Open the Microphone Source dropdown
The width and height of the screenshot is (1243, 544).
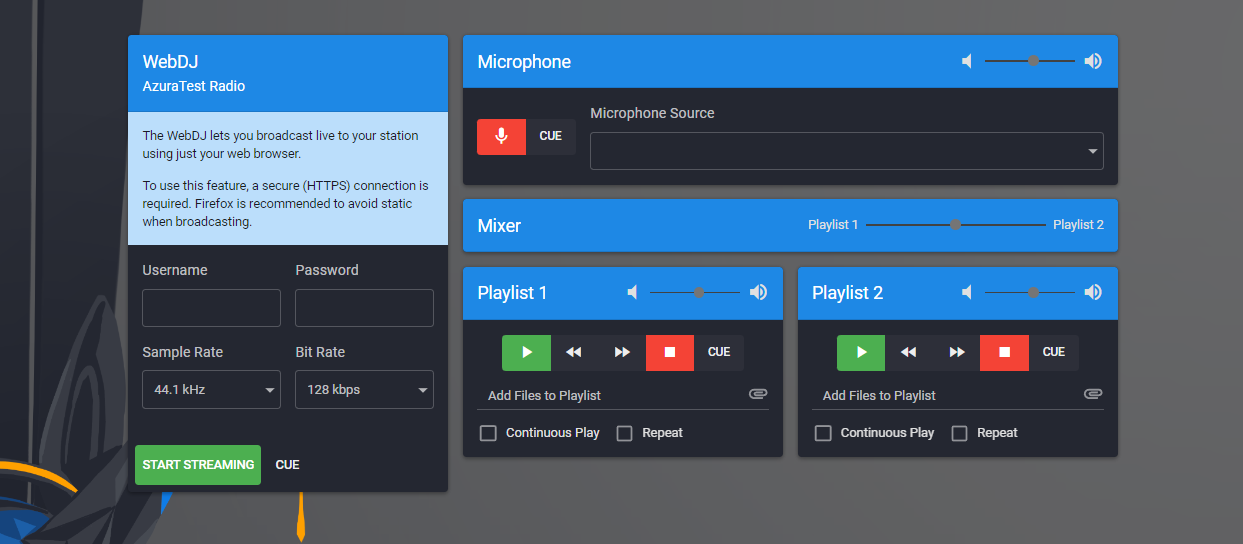[x=846, y=151]
